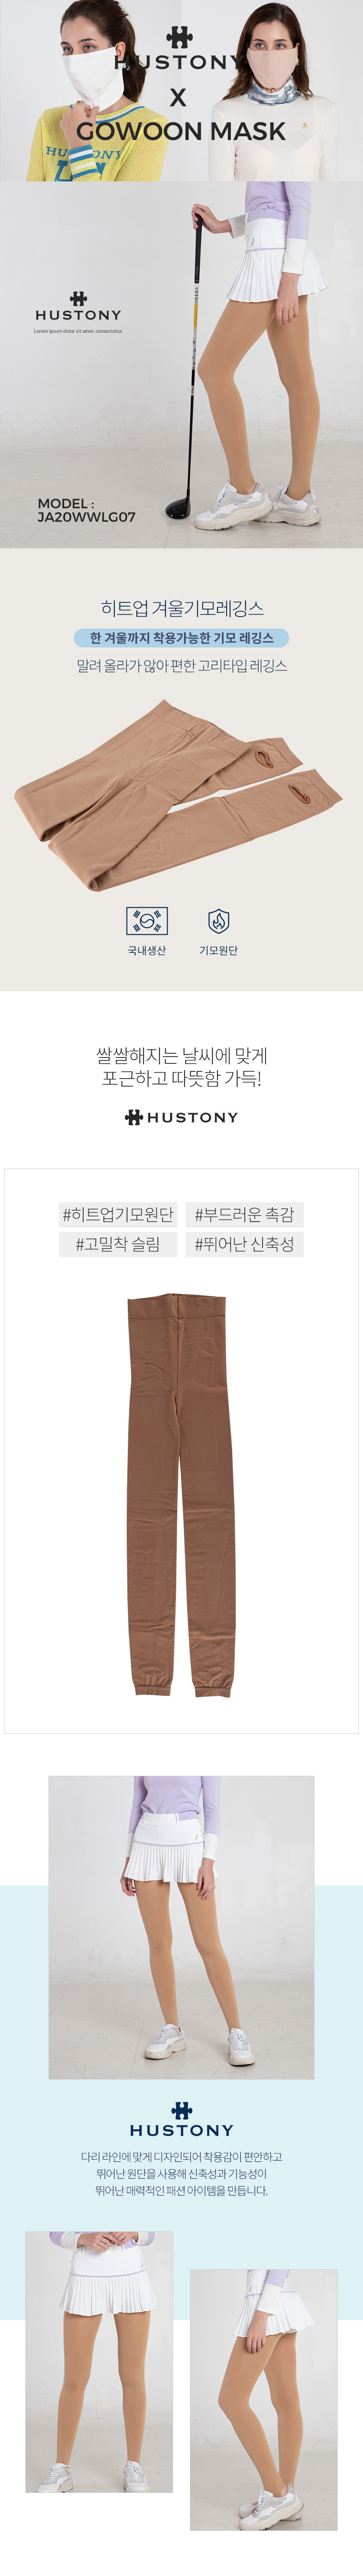Select the #뛰어난 신축성 hashtag tag
Screen dimensions: 363x2576
coord(245,1244)
